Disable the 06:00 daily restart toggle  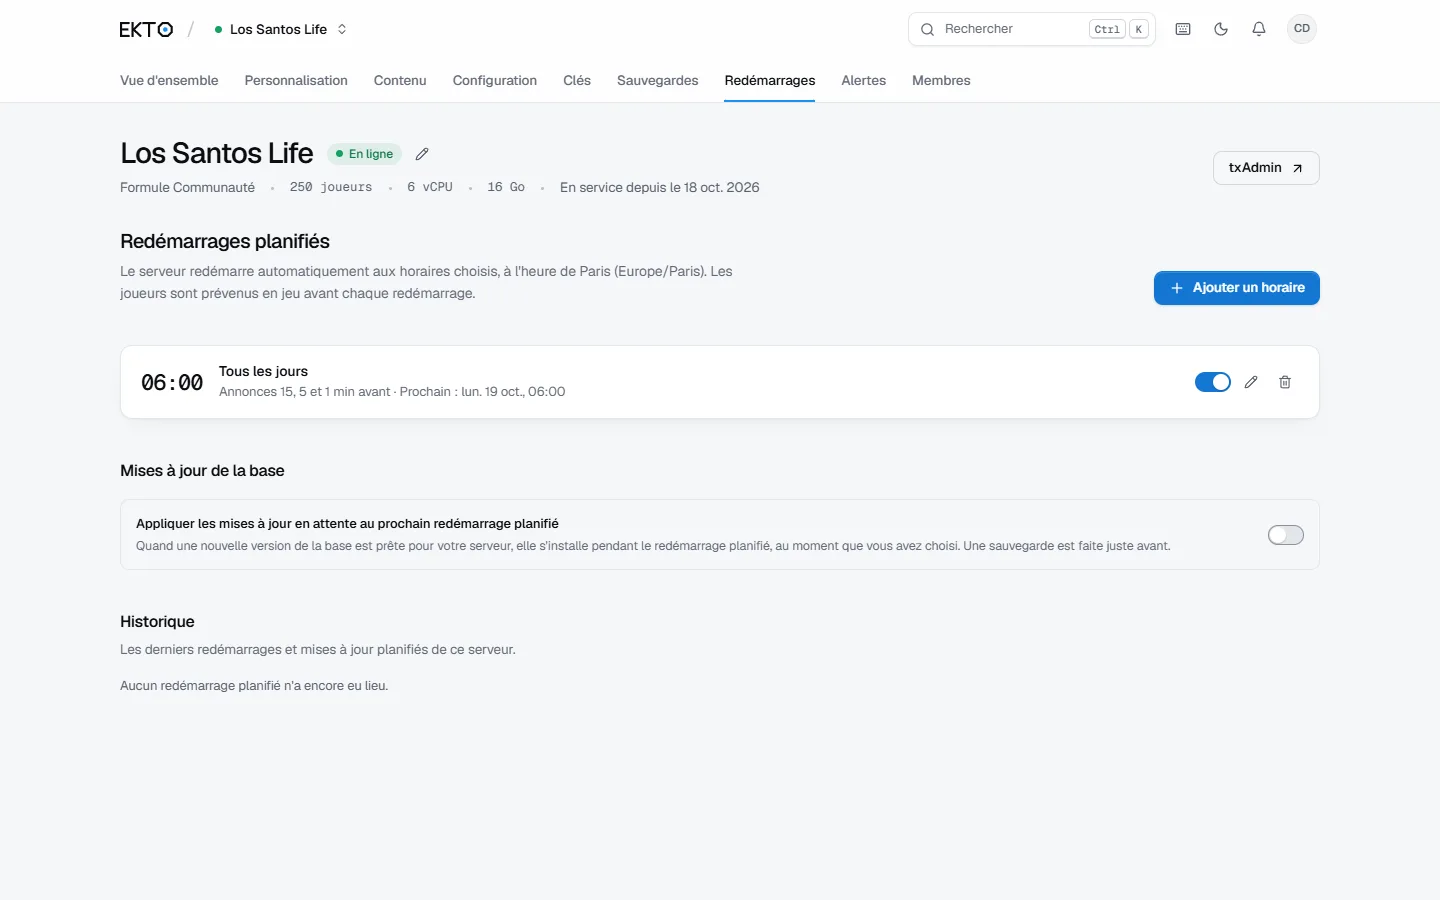tap(1213, 382)
